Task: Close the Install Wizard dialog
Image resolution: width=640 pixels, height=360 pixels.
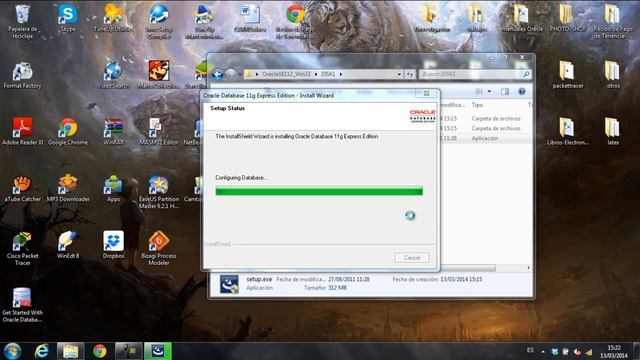Action: [426, 93]
